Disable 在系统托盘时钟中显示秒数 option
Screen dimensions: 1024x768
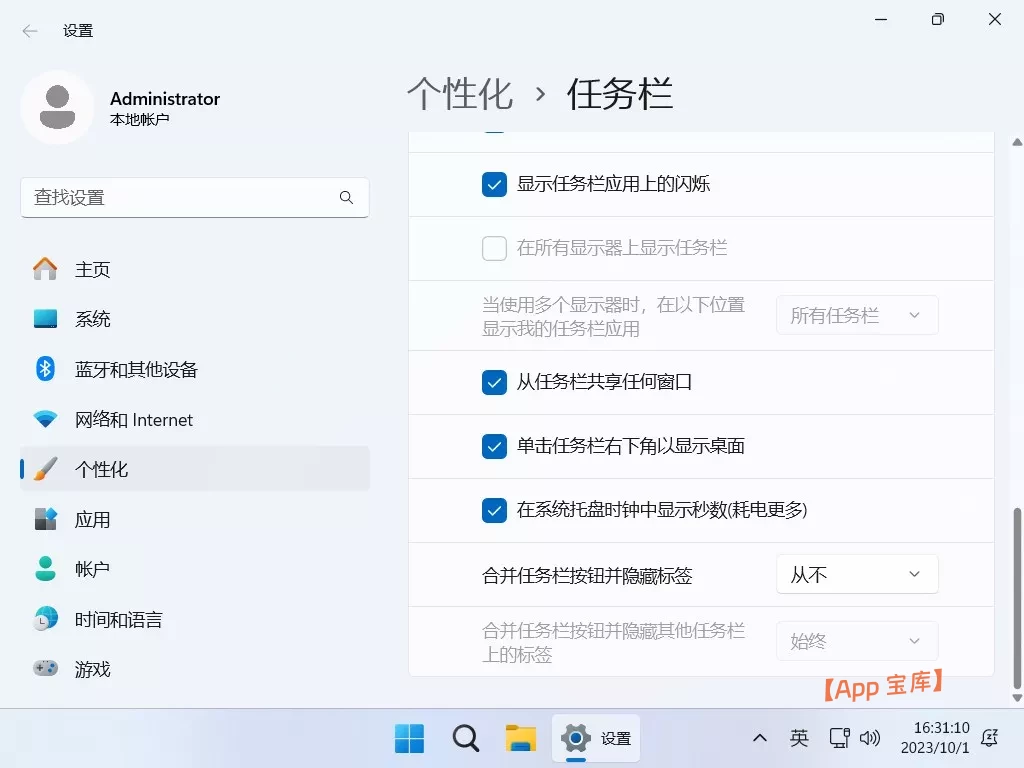pos(494,510)
